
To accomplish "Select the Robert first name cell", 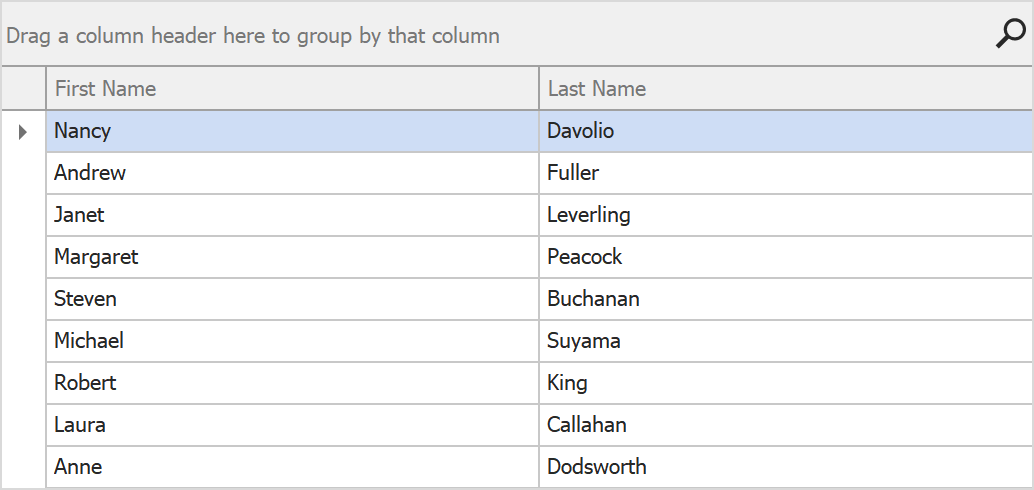I will click(x=85, y=383).
